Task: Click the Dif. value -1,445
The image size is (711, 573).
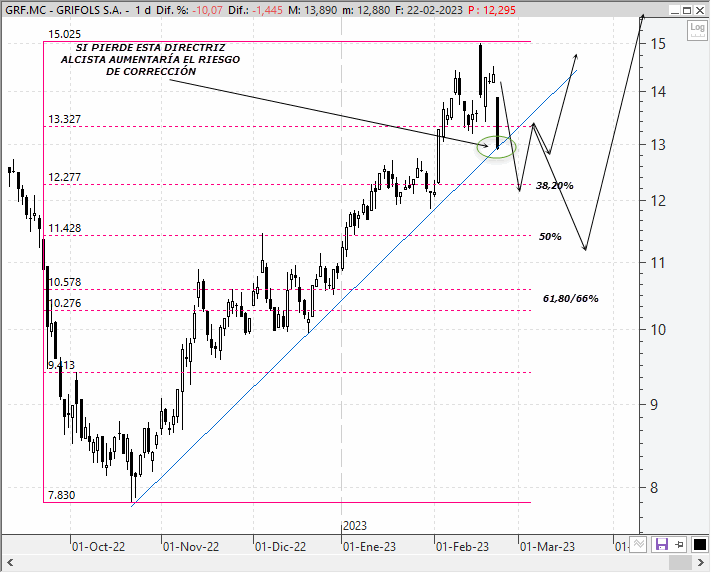Action: [x=268, y=10]
